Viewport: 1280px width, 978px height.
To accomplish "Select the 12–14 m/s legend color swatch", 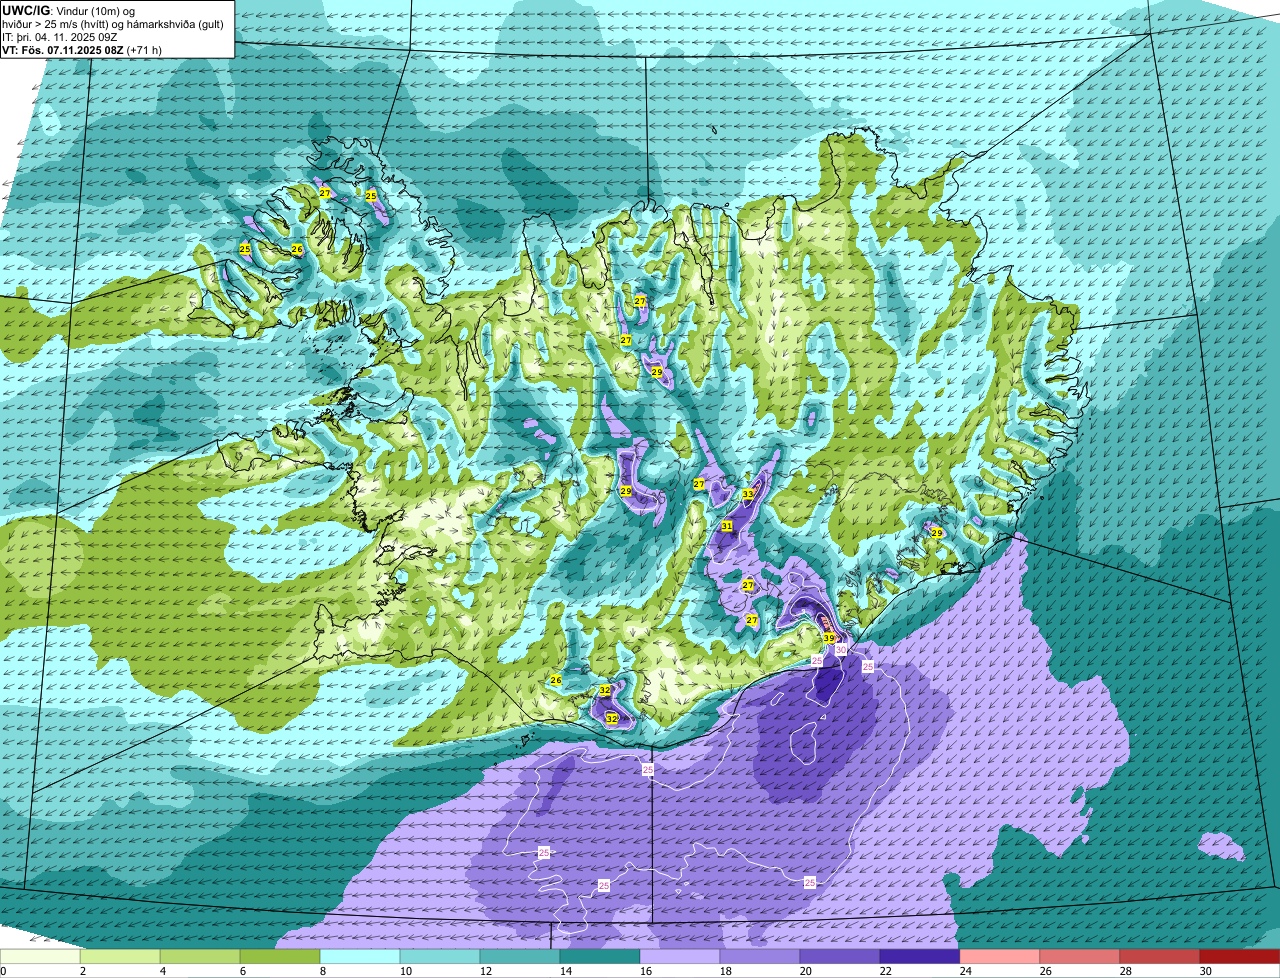I will [x=520, y=957].
